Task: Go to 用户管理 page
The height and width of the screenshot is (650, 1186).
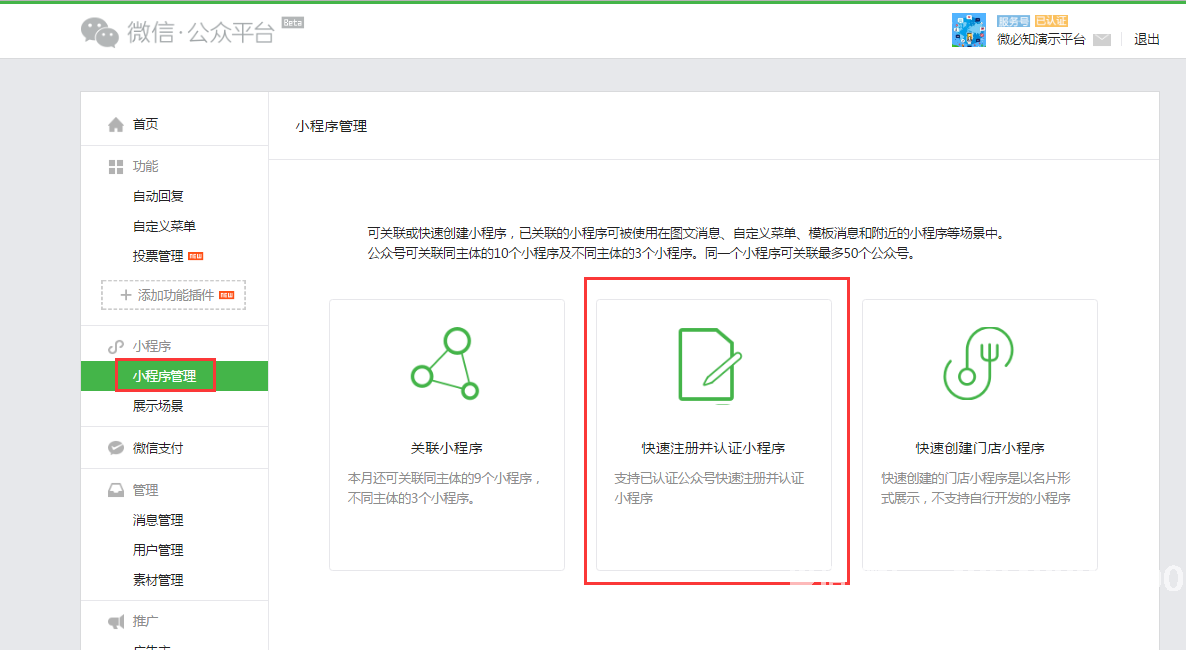Action: click(x=158, y=550)
